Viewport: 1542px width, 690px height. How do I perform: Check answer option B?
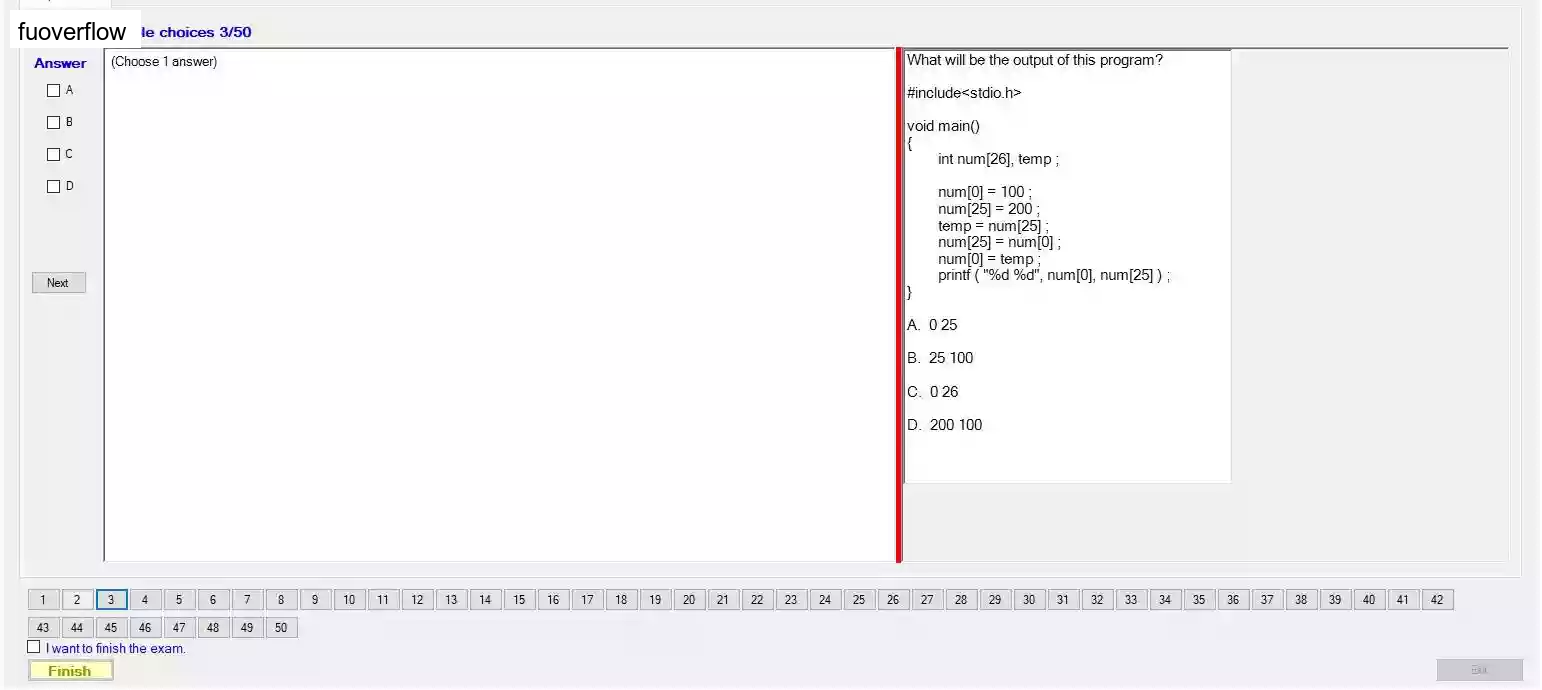click(x=54, y=123)
